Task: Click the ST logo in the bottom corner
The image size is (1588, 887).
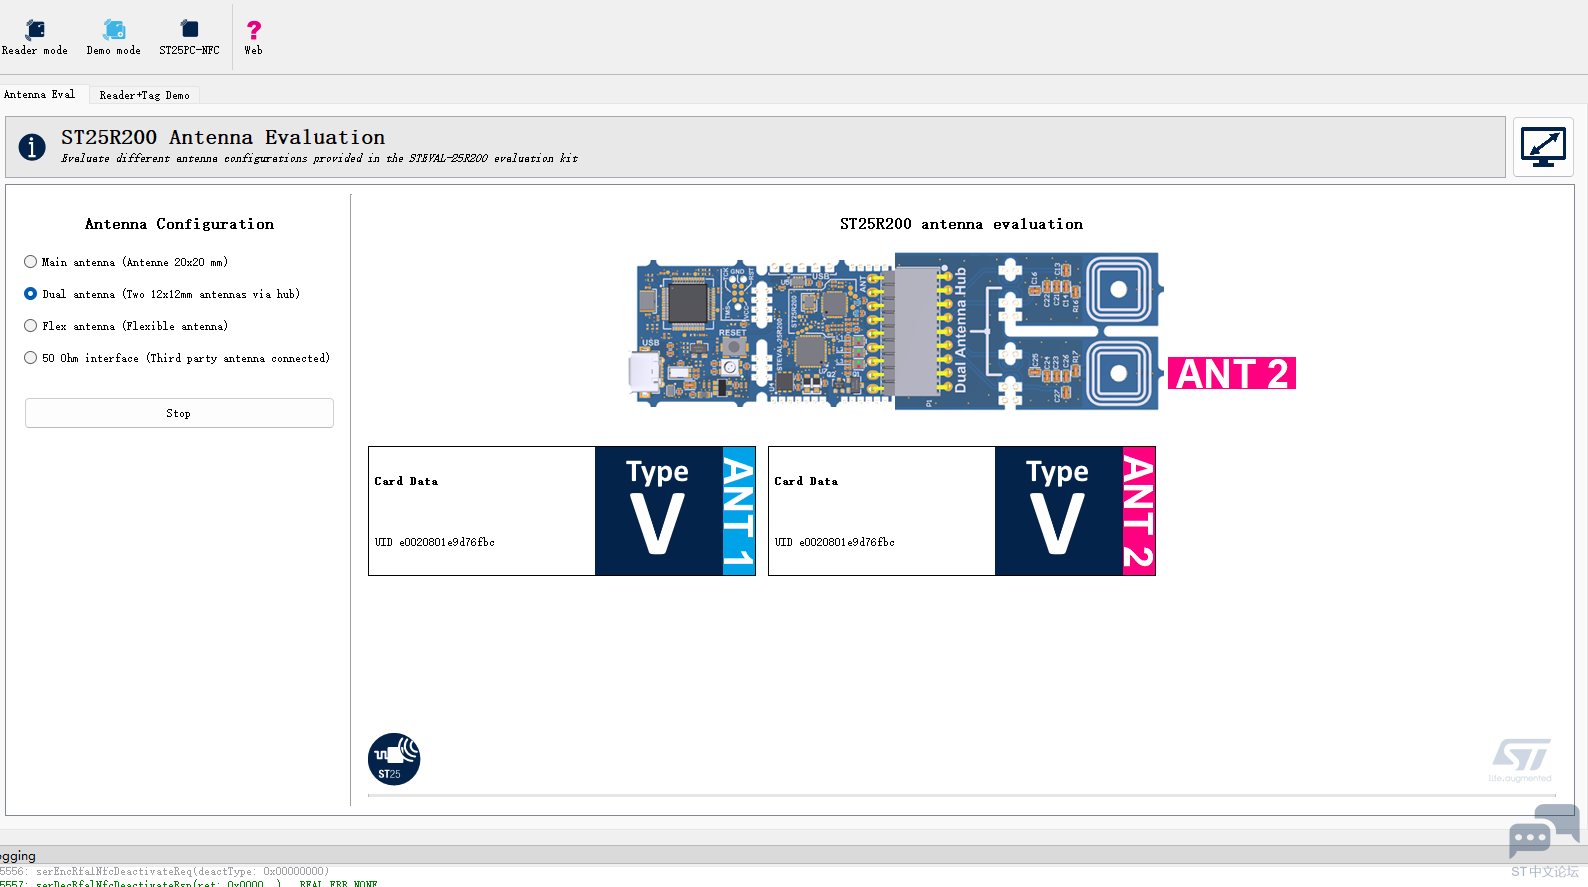Action: point(1521,760)
